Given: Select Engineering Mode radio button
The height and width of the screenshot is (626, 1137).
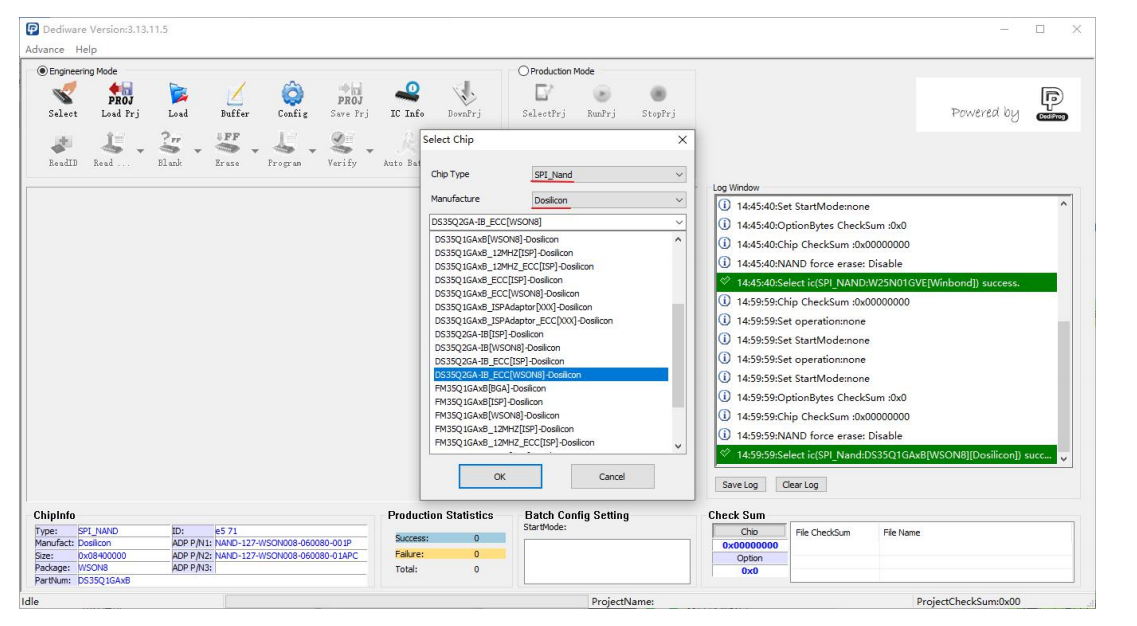Looking at the screenshot, I should 43,71.
